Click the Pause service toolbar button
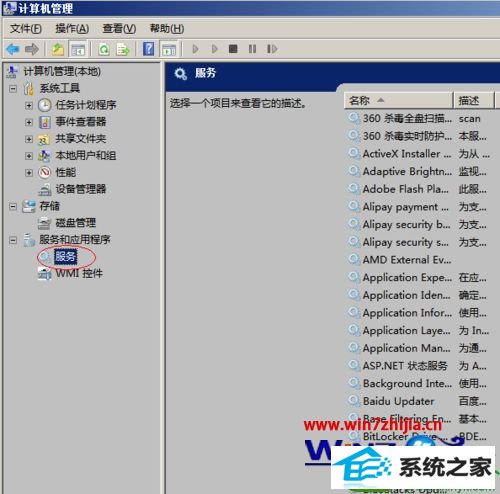 (x=252, y=49)
